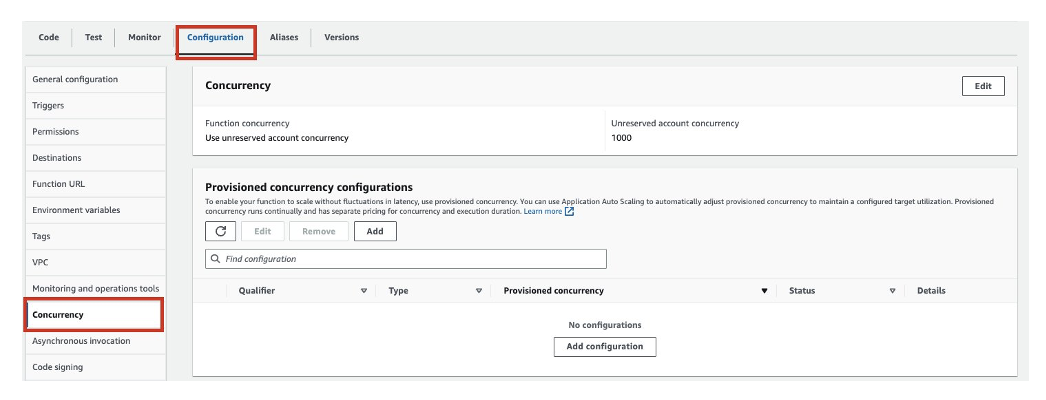The height and width of the screenshot is (400, 1046).
Task: Click the Add button above search
Action: pyautogui.click(x=375, y=231)
